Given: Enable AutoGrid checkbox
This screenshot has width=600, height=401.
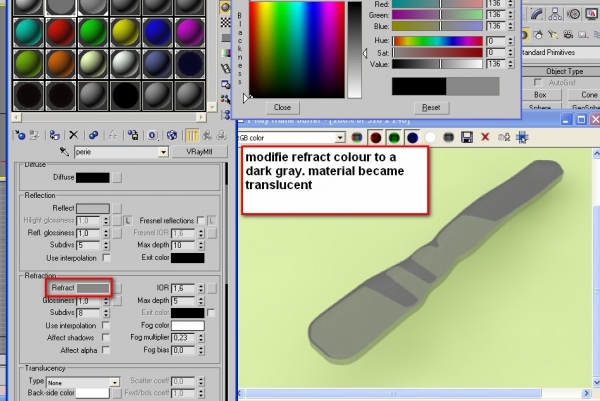Looking at the screenshot, I should pyautogui.click(x=538, y=82).
